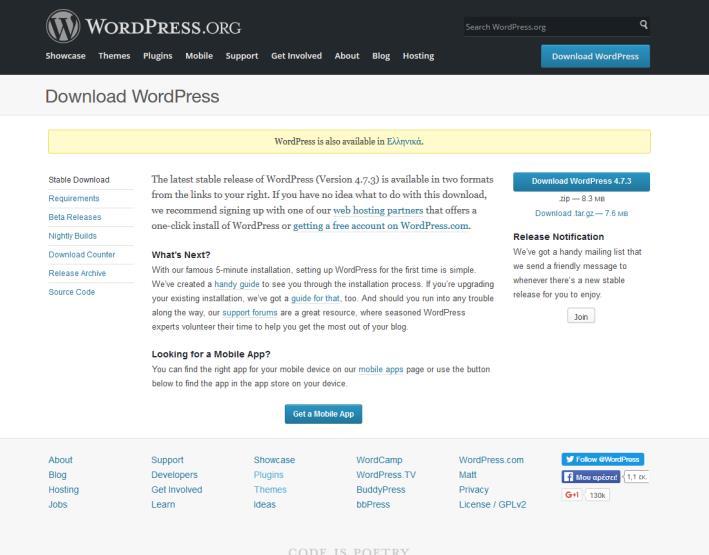This screenshot has width=709, height=555.
Task: Open footer Themes link
Action: click(x=270, y=490)
